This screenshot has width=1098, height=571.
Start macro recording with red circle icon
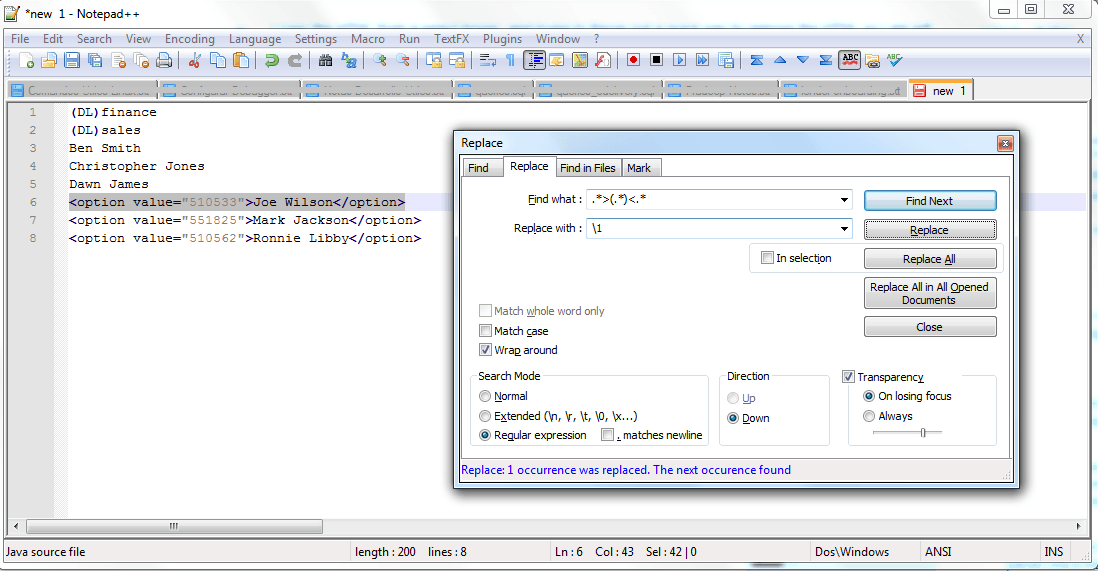[x=633, y=60]
